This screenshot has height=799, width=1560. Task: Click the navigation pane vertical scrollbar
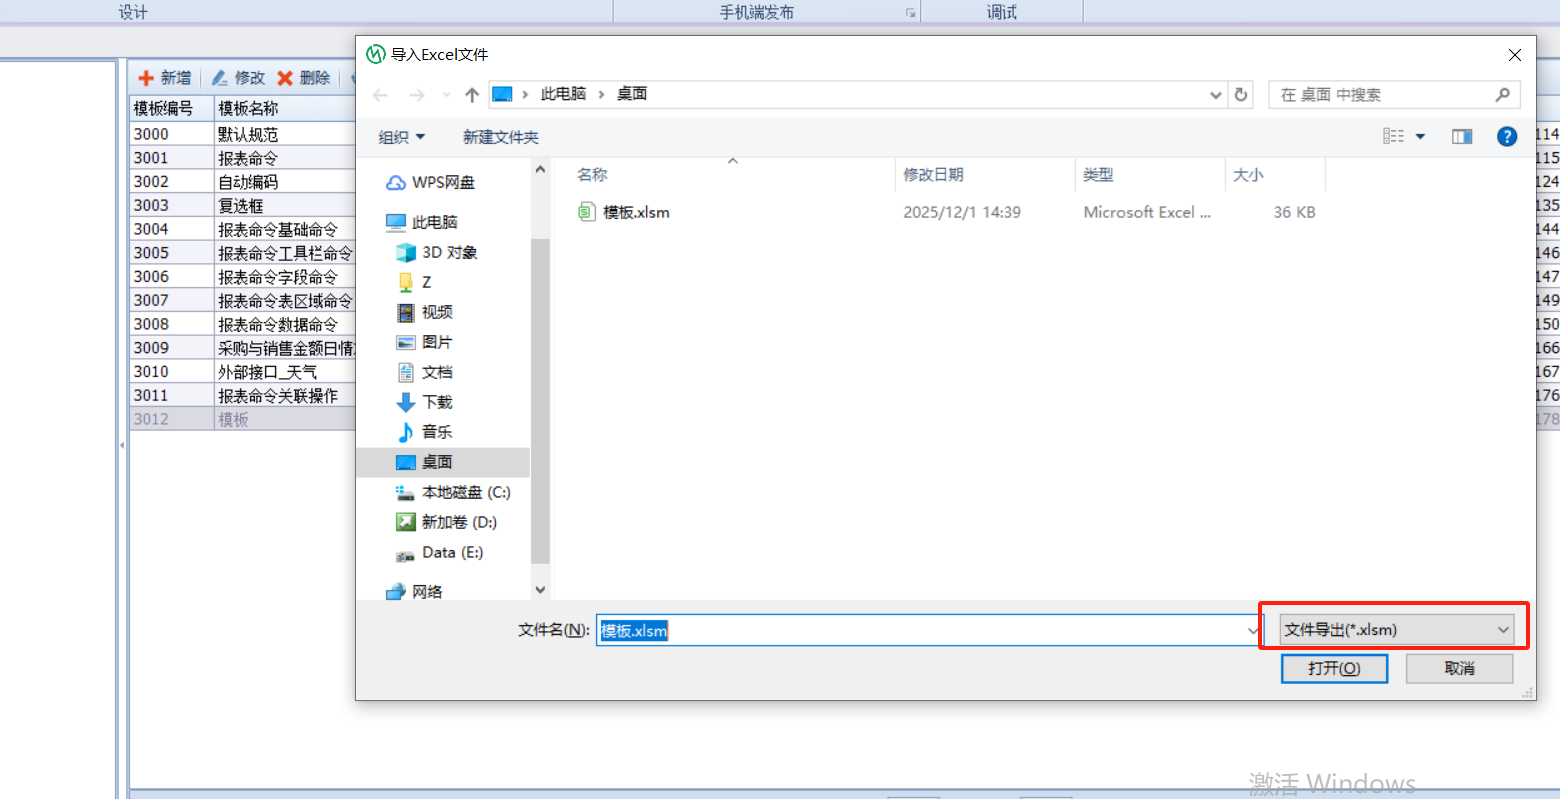click(540, 400)
